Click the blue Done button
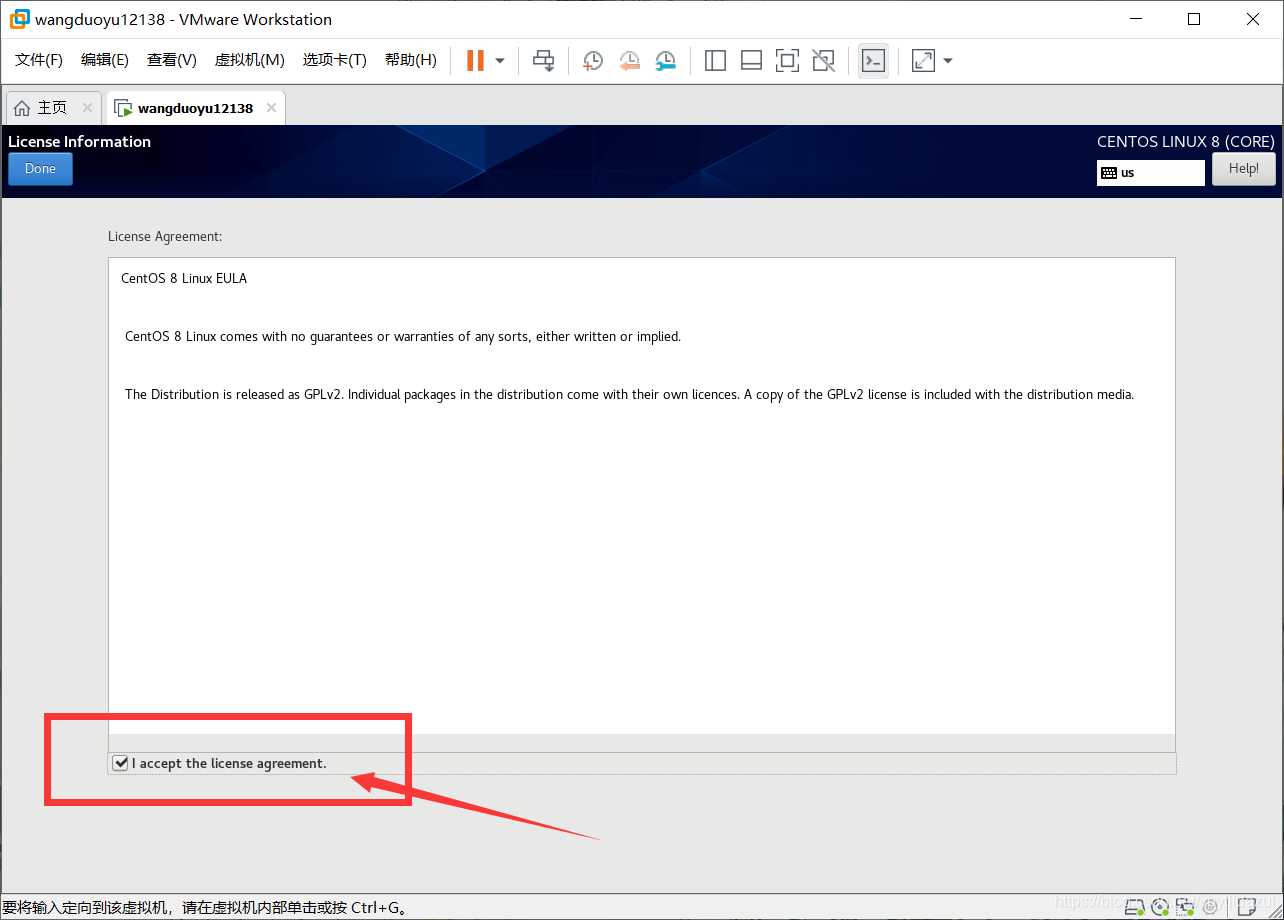This screenshot has height=920, width=1284. click(x=40, y=169)
